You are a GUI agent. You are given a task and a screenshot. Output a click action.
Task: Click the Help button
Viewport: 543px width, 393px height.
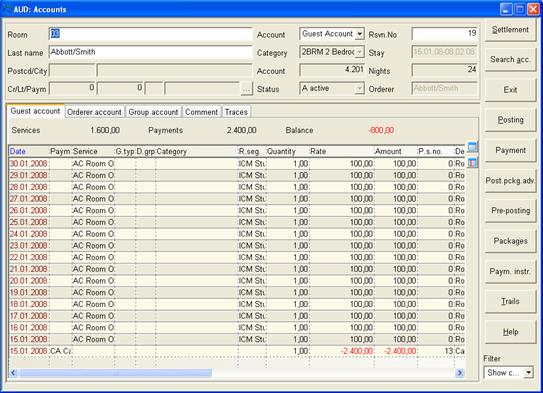click(510, 332)
